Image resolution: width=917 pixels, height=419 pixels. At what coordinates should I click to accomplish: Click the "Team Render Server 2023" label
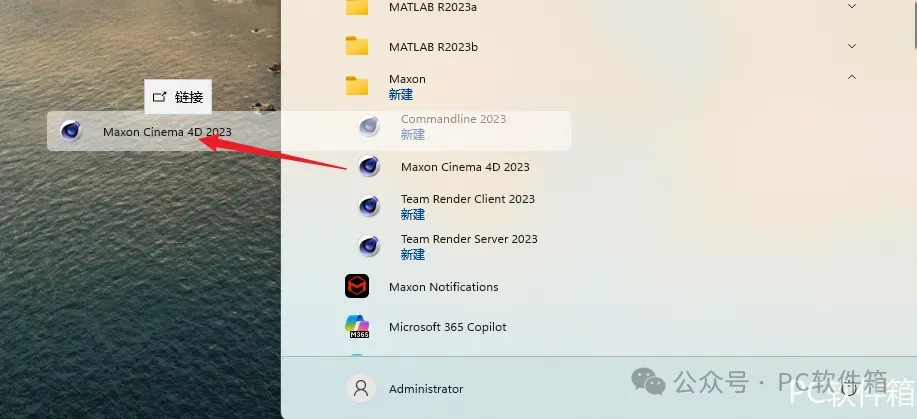click(x=469, y=239)
